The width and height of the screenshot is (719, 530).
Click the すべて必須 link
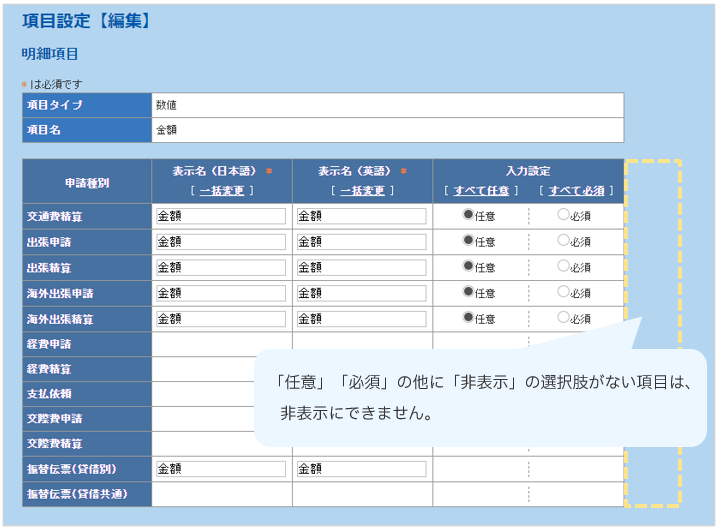coord(576,191)
